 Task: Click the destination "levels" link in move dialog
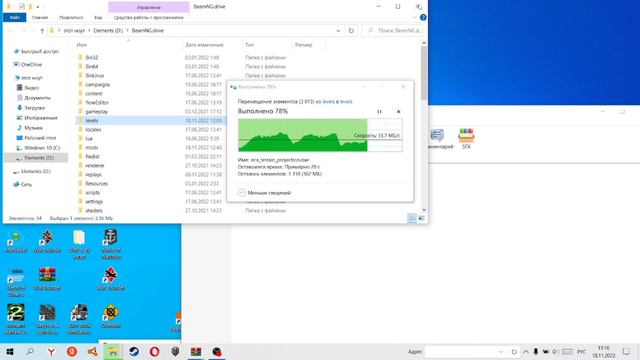346,102
